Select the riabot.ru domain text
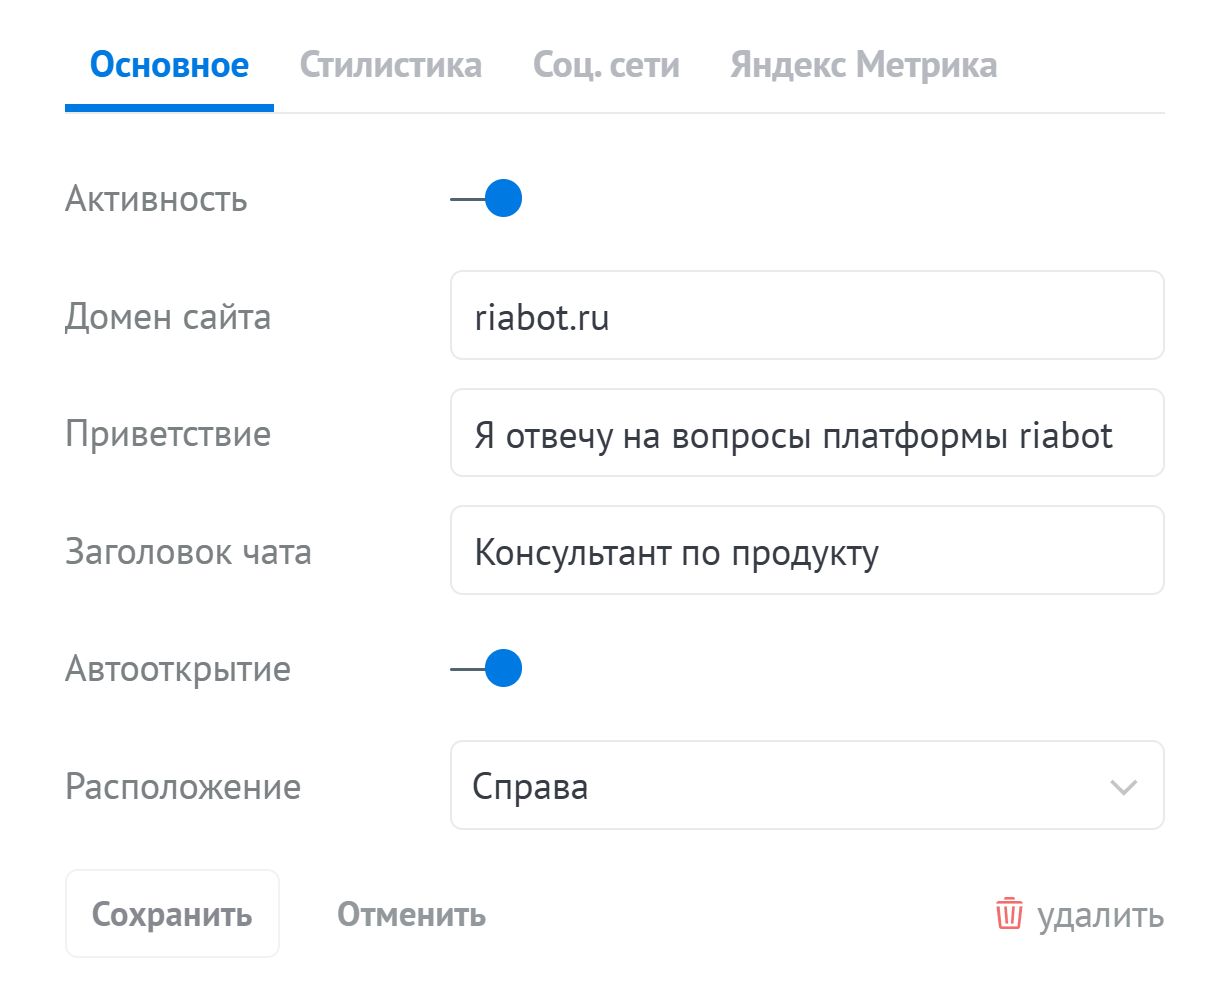The width and height of the screenshot is (1220, 1000). (x=541, y=315)
